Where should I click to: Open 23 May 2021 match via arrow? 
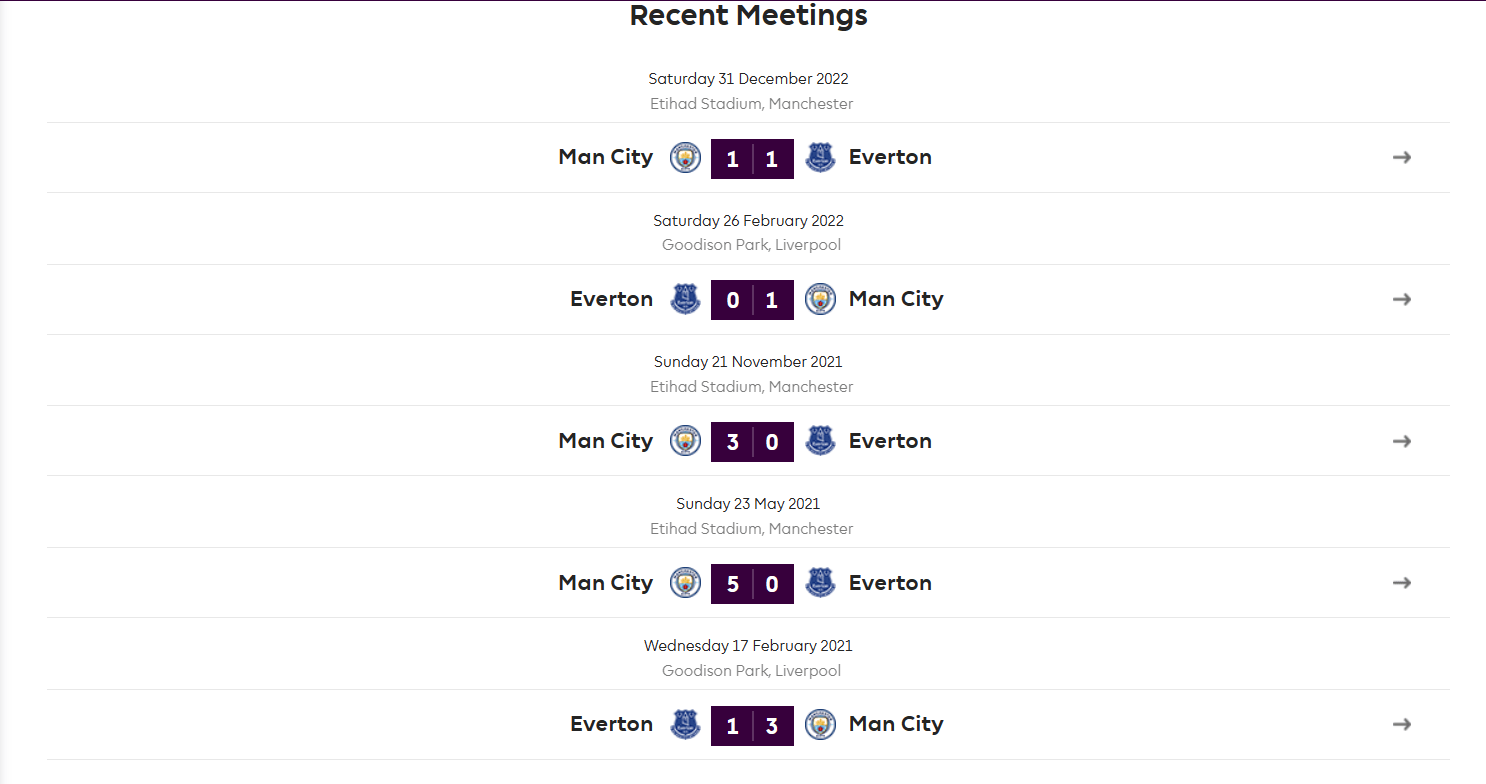[x=1402, y=583]
